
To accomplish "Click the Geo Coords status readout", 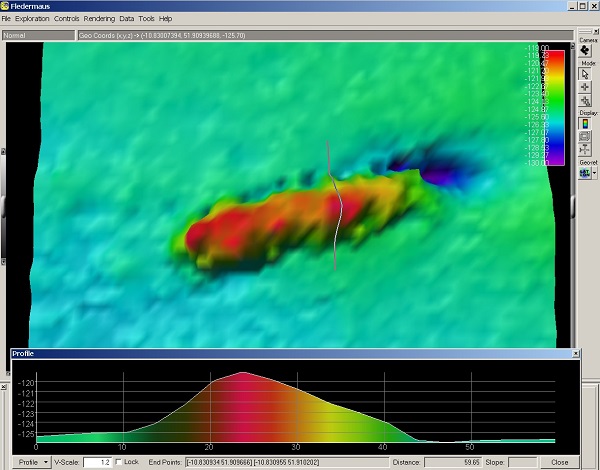I will coord(325,35).
